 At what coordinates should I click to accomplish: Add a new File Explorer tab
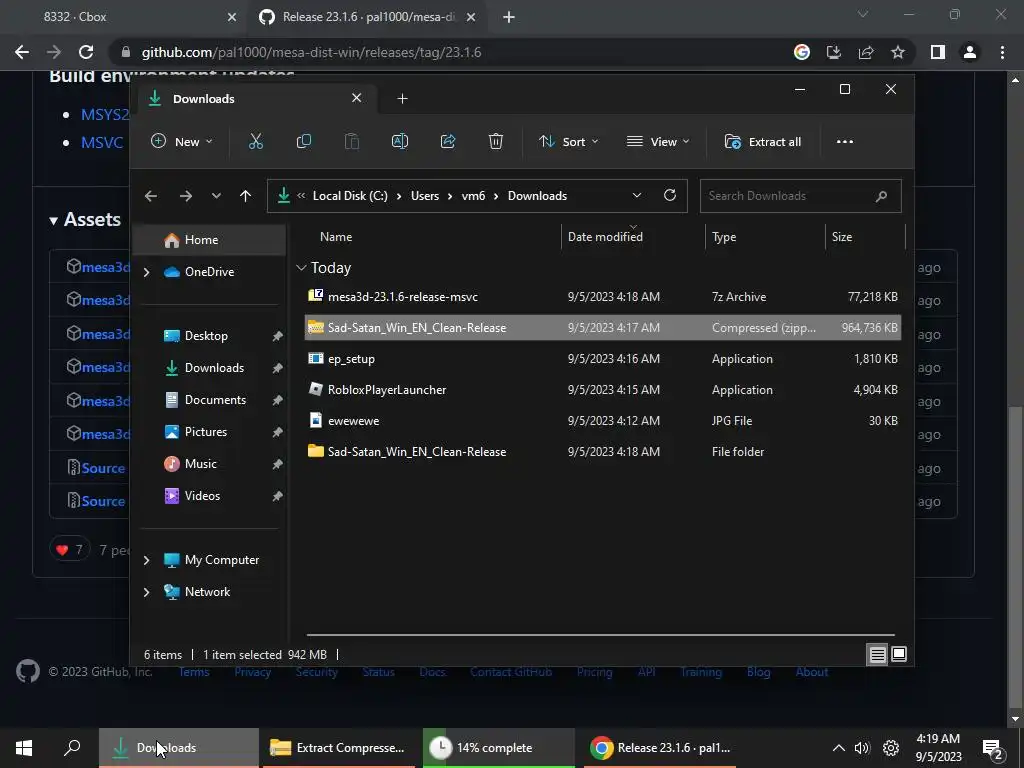(x=402, y=99)
